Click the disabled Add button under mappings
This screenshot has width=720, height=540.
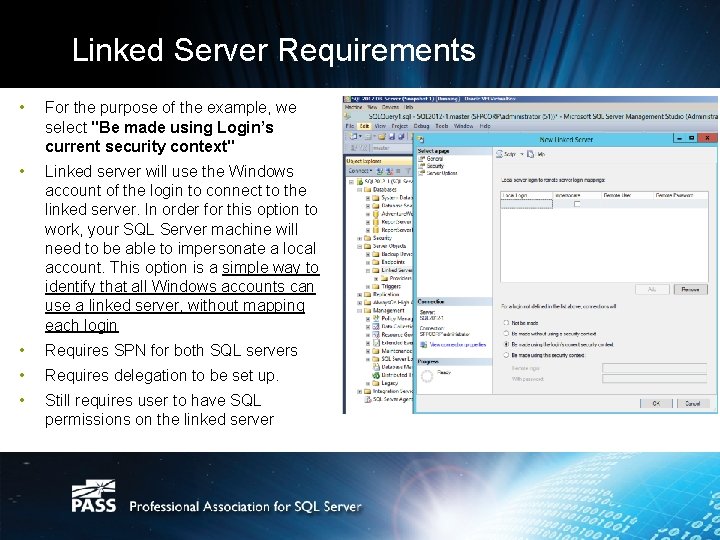click(x=652, y=289)
